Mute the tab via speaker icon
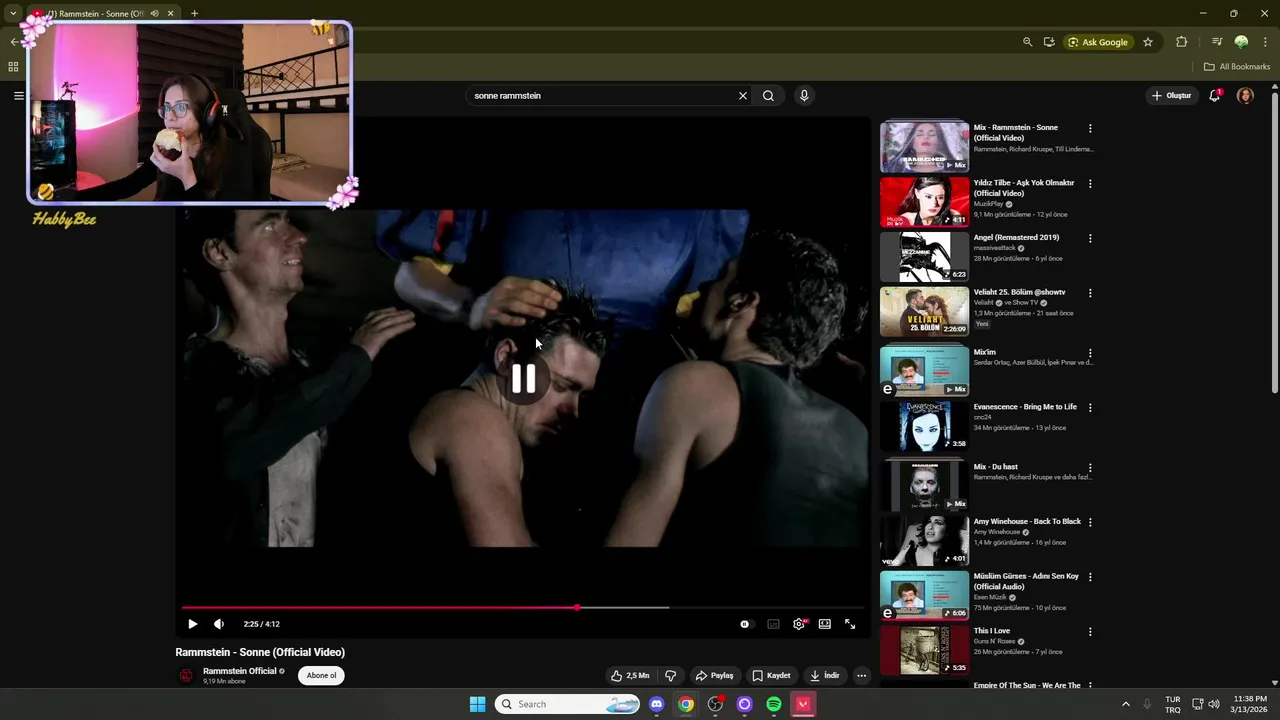Image resolution: width=1280 pixels, height=720 pixels. tap(154, 13)
